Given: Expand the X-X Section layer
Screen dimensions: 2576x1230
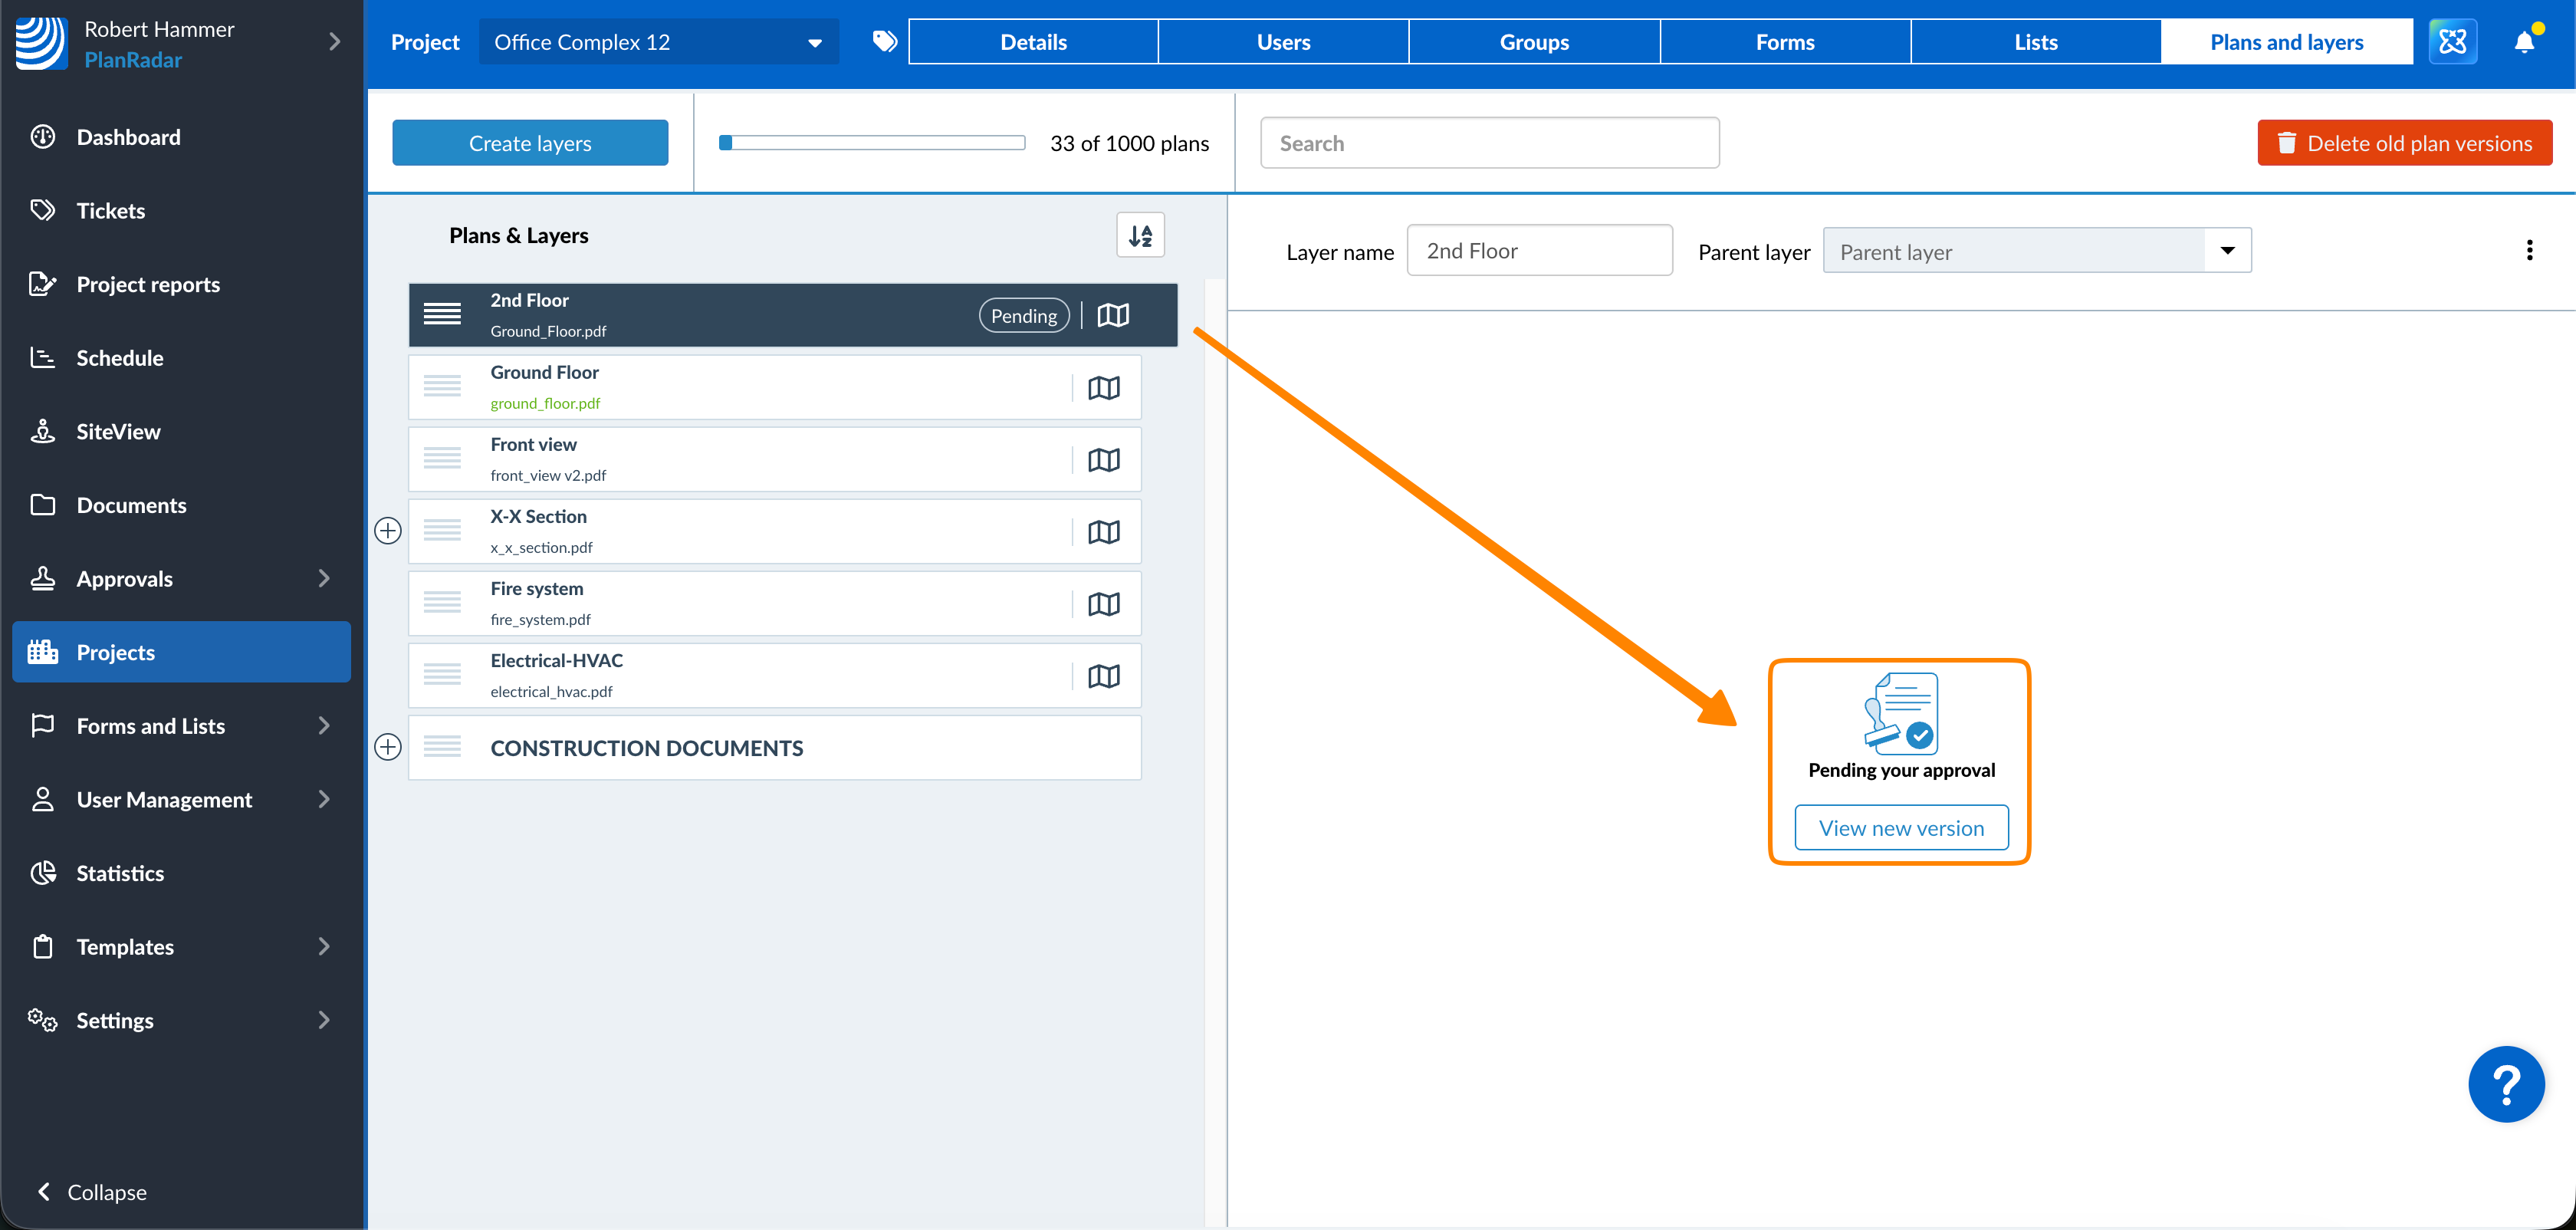Looking at the screenshot, I should [x=388, y=531].
